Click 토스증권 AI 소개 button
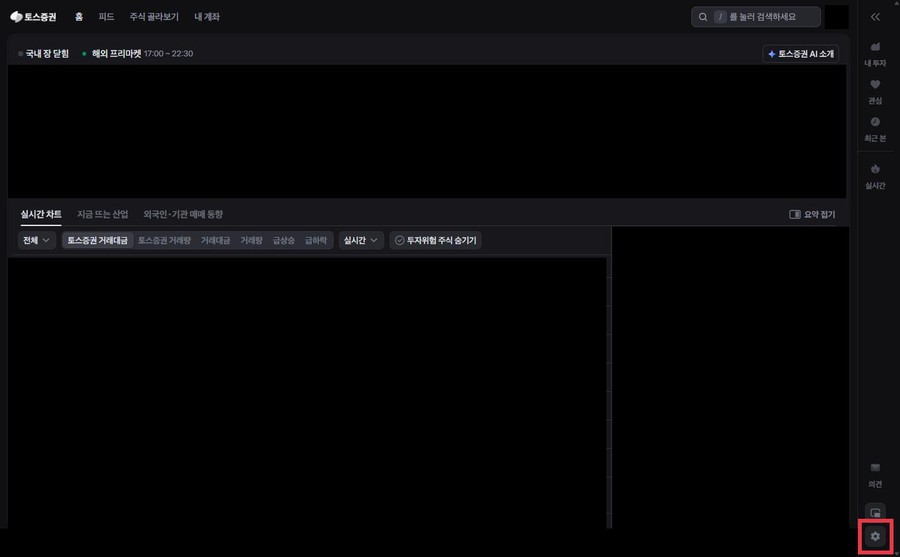The image size is (900, 557). (x=801, y=53)
